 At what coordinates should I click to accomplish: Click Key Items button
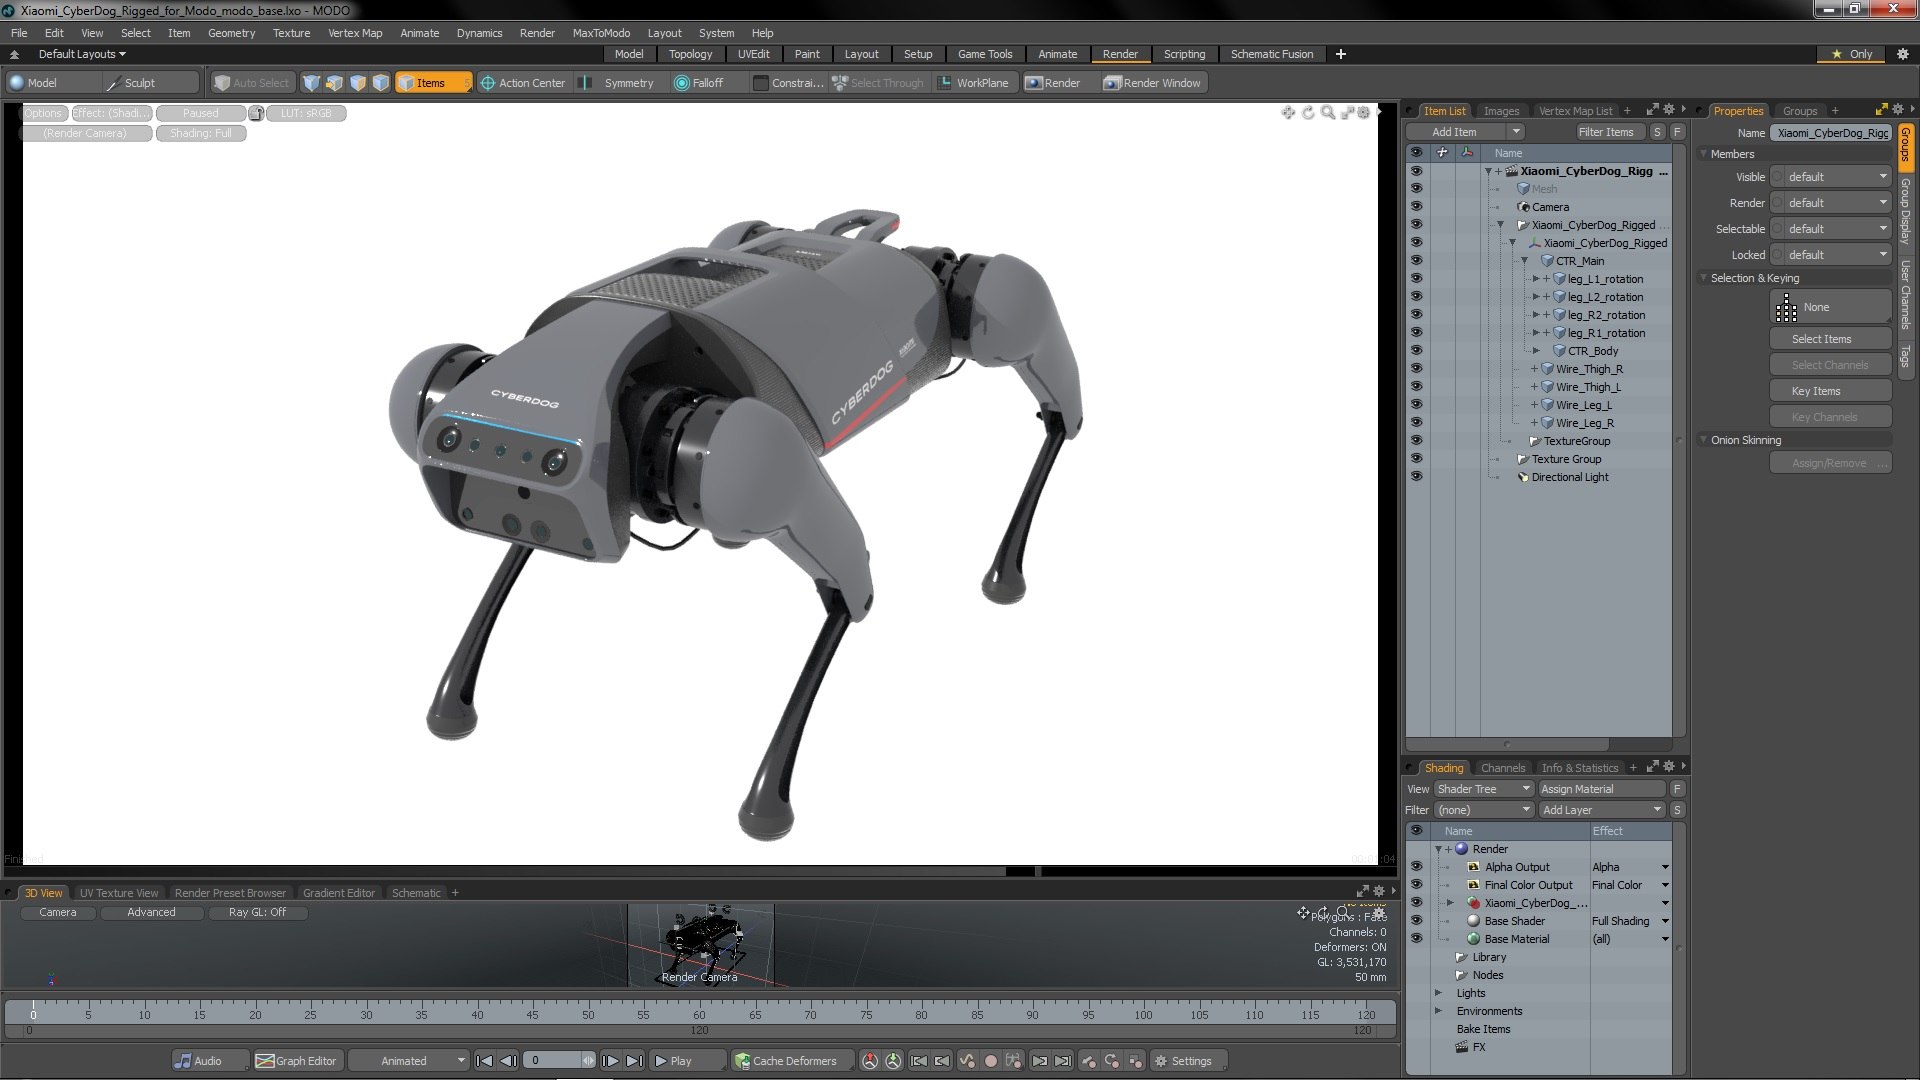coord(1830,391)
